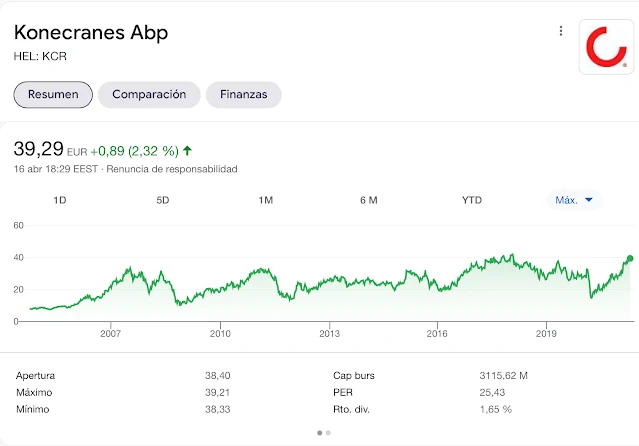The image size is (639, 446).
Task: Click the Mínimo value 38,33
Action: (218, 409)
